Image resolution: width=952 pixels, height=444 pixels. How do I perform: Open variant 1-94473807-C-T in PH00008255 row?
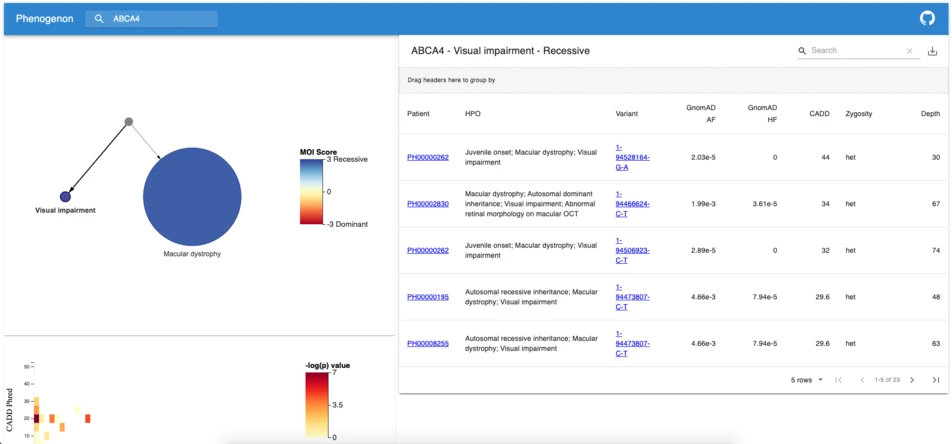tap(633, 343)
